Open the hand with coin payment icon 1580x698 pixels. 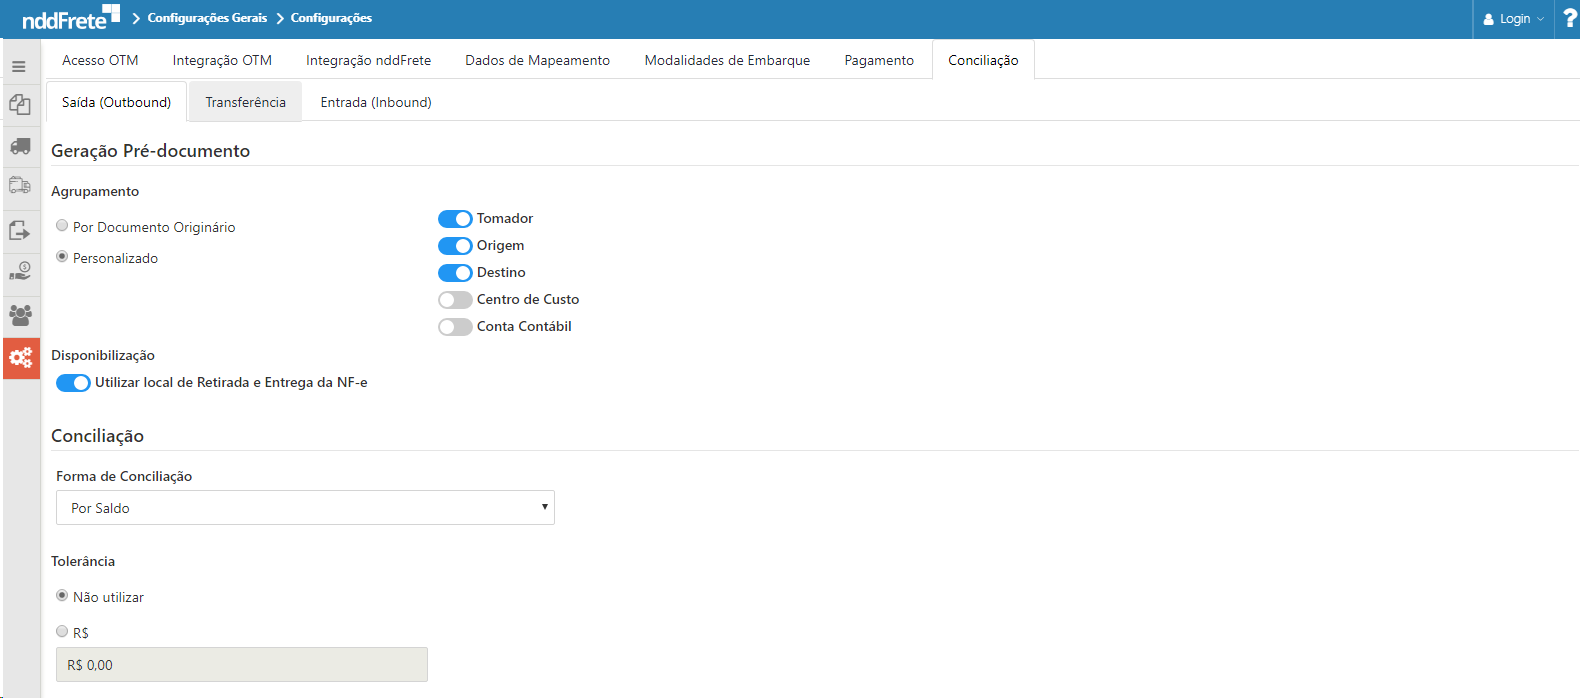(x=20, y=272)
